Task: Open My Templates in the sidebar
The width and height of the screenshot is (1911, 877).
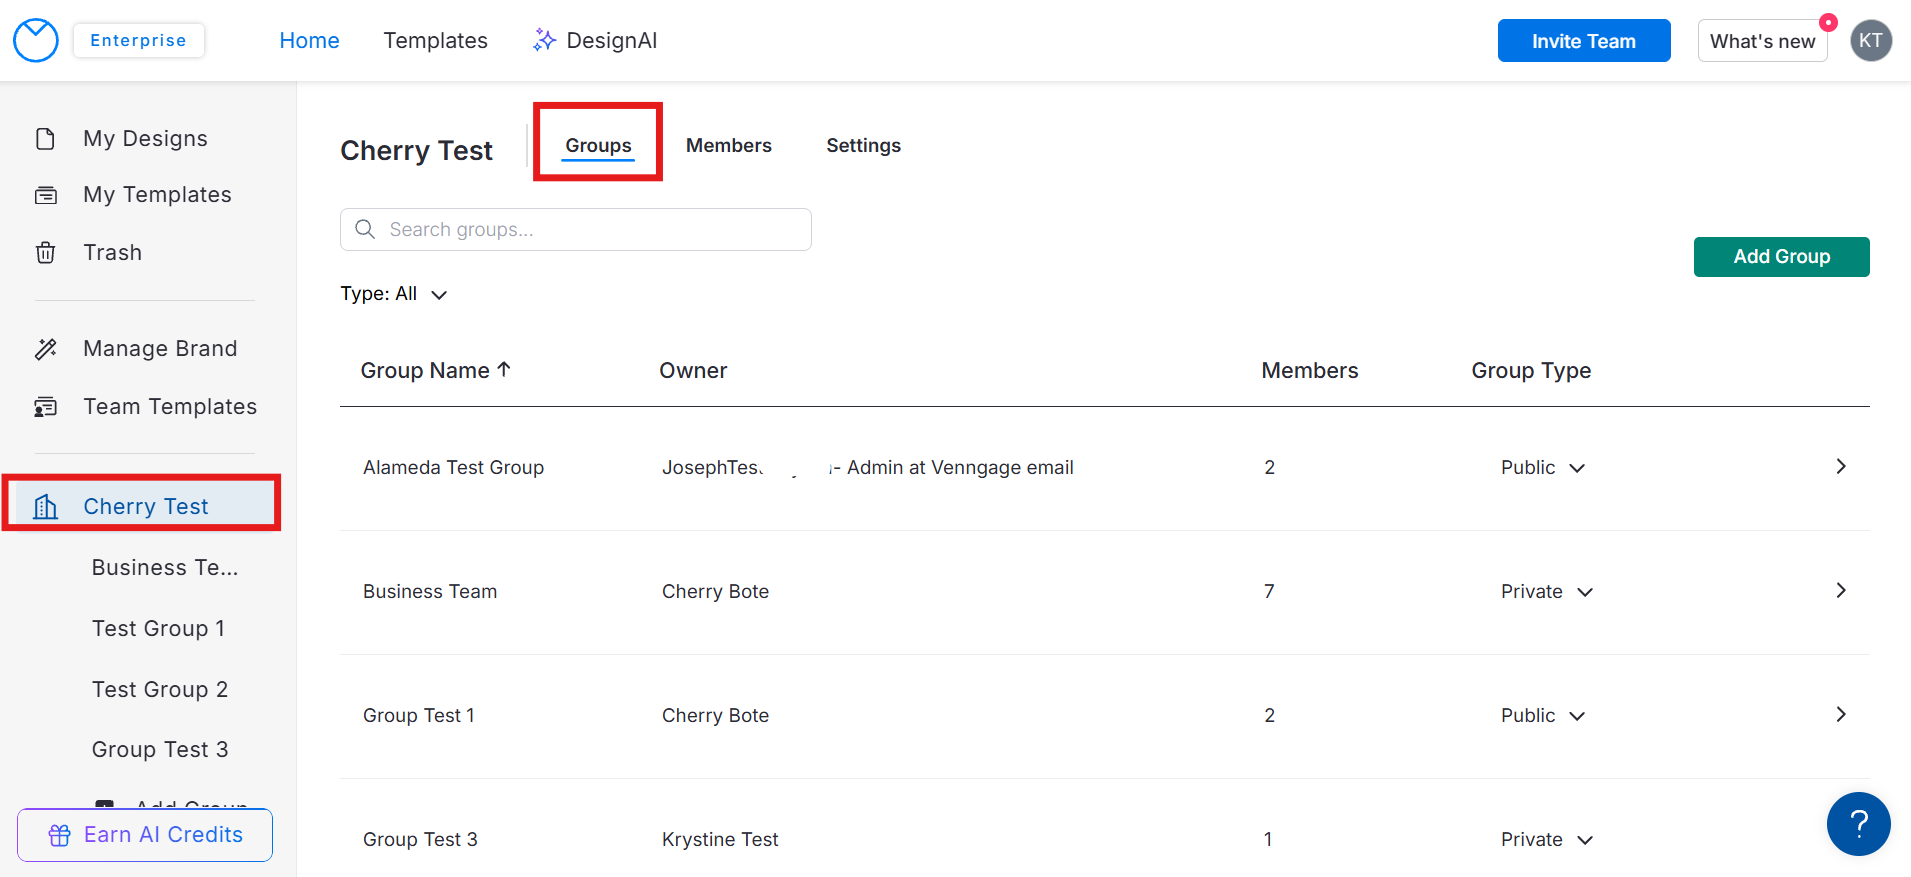Action: tap(157, 195)
